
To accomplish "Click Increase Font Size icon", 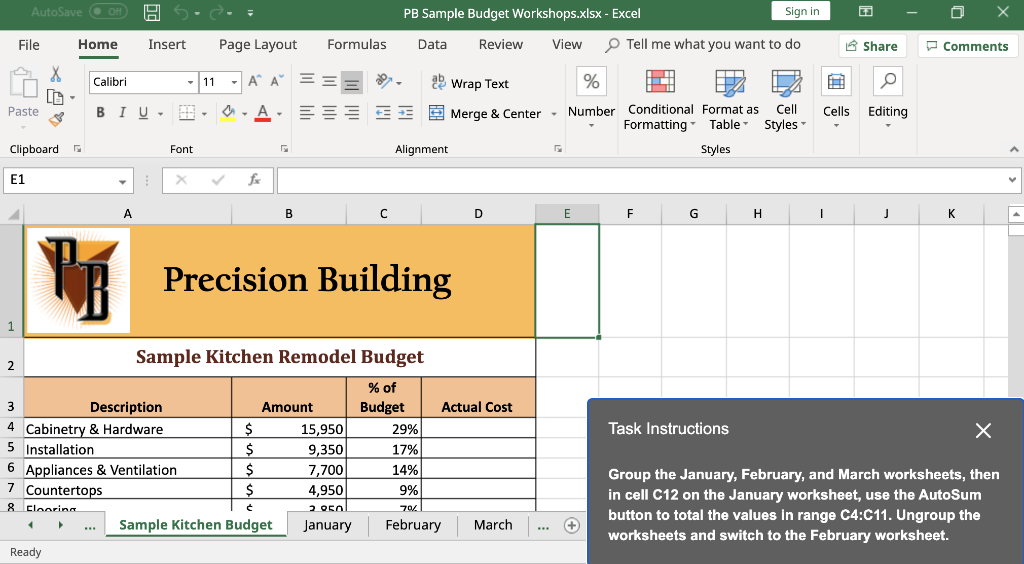I will tap(255, 81).
